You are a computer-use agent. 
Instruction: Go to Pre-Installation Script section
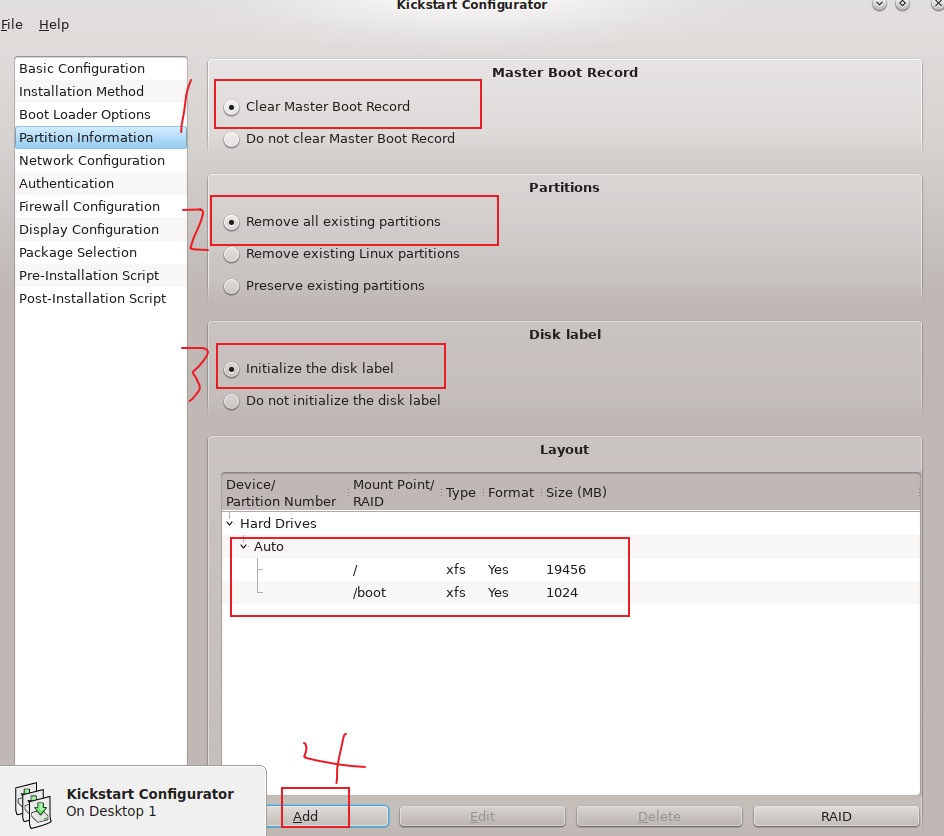101,276
